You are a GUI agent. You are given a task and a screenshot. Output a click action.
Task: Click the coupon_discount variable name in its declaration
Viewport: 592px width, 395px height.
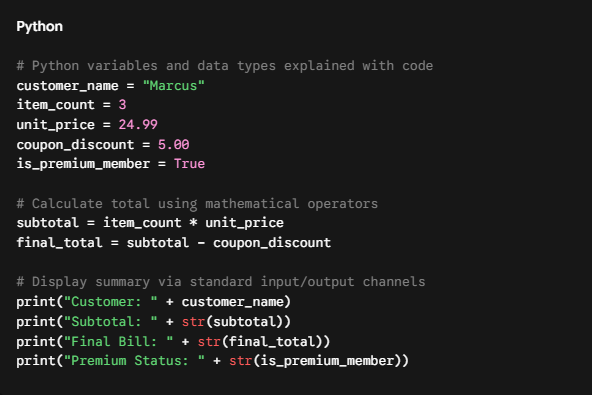point(75,145)
